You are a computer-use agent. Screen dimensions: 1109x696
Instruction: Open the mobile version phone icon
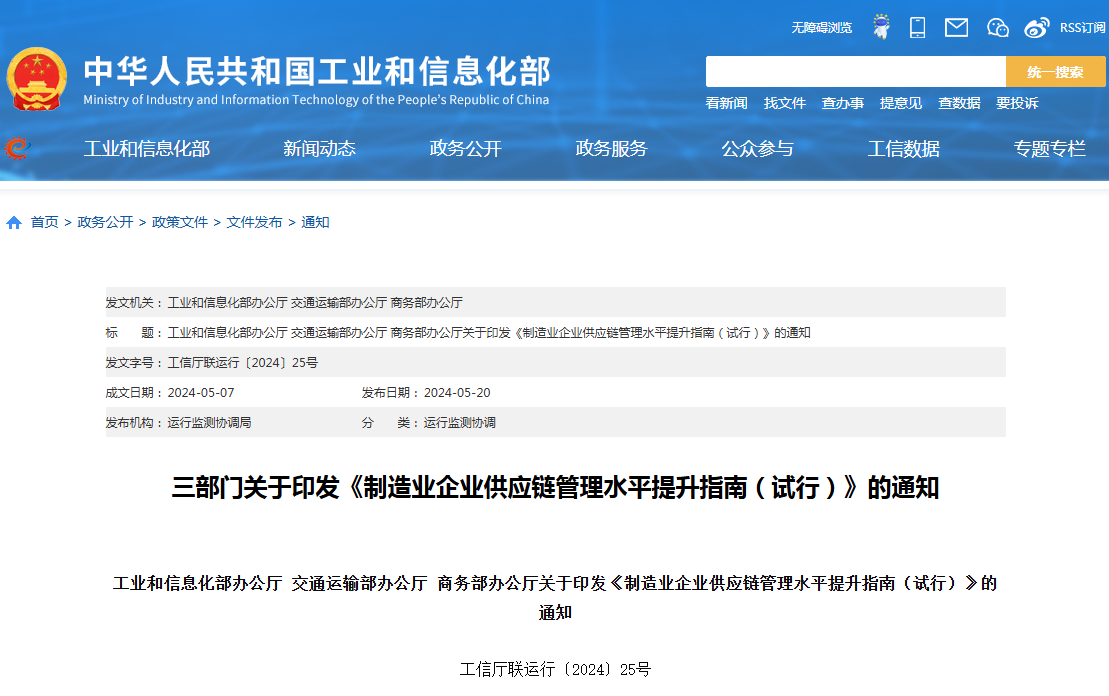tap(917, 28)
